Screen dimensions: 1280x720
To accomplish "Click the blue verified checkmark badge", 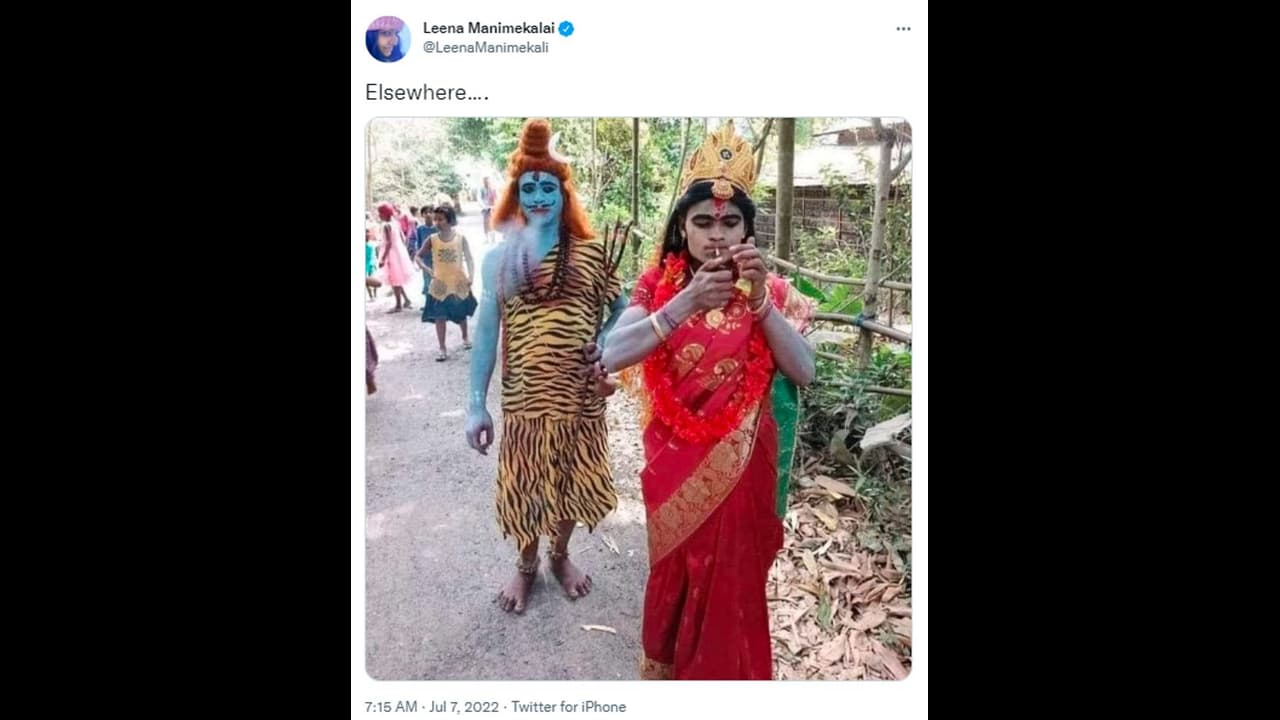I will pyautogui.click(x=566, y=29).
